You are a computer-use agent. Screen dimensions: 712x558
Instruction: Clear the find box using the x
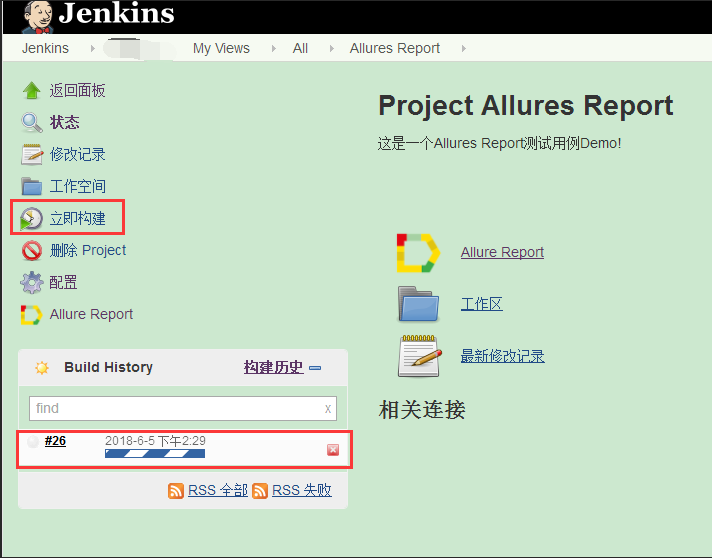327,409
